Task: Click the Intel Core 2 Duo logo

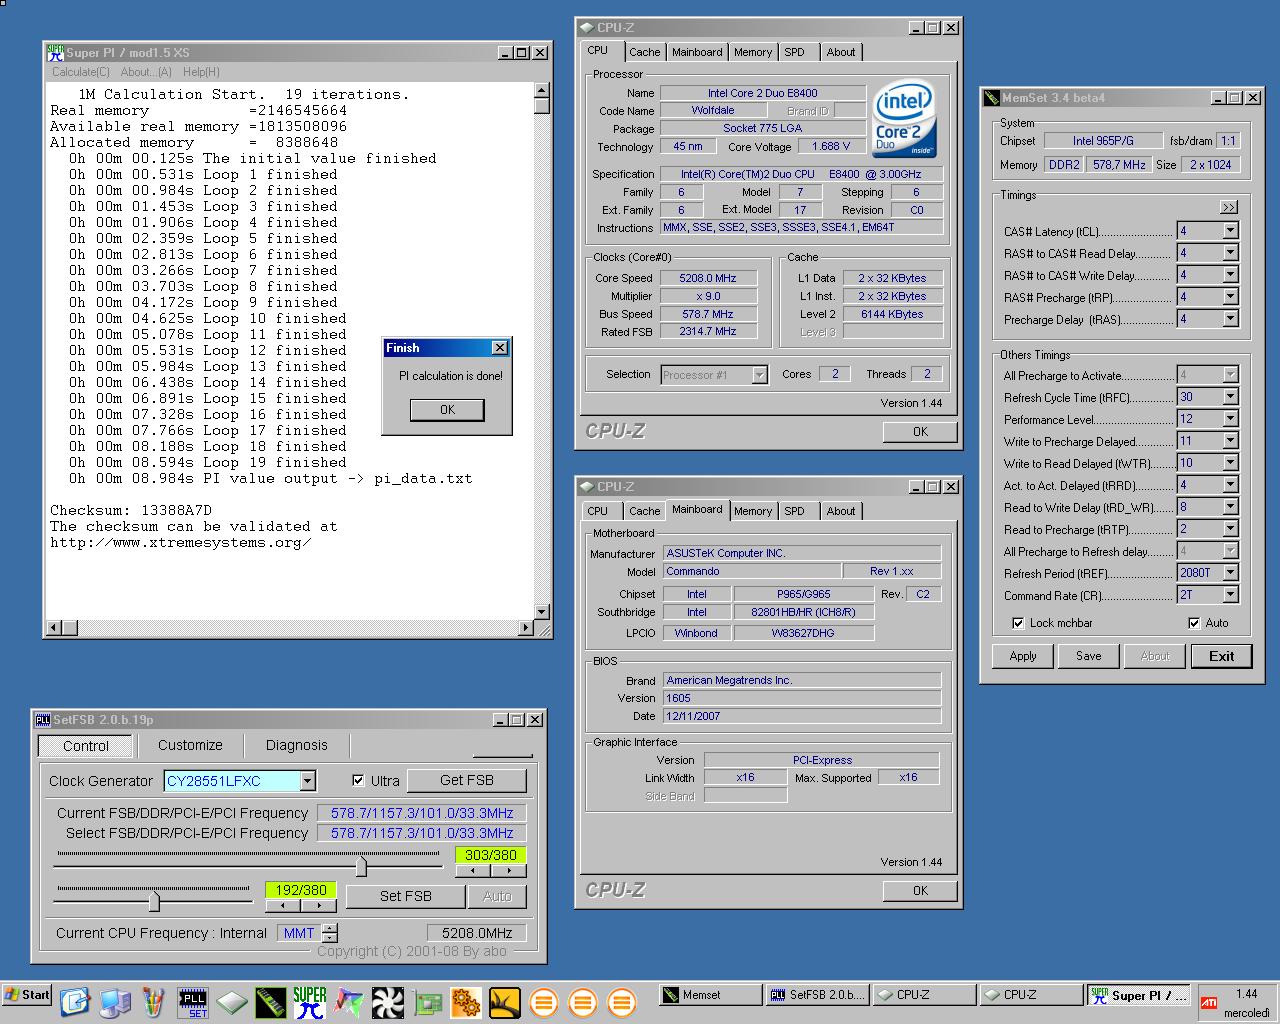Action: coord(904,118)
